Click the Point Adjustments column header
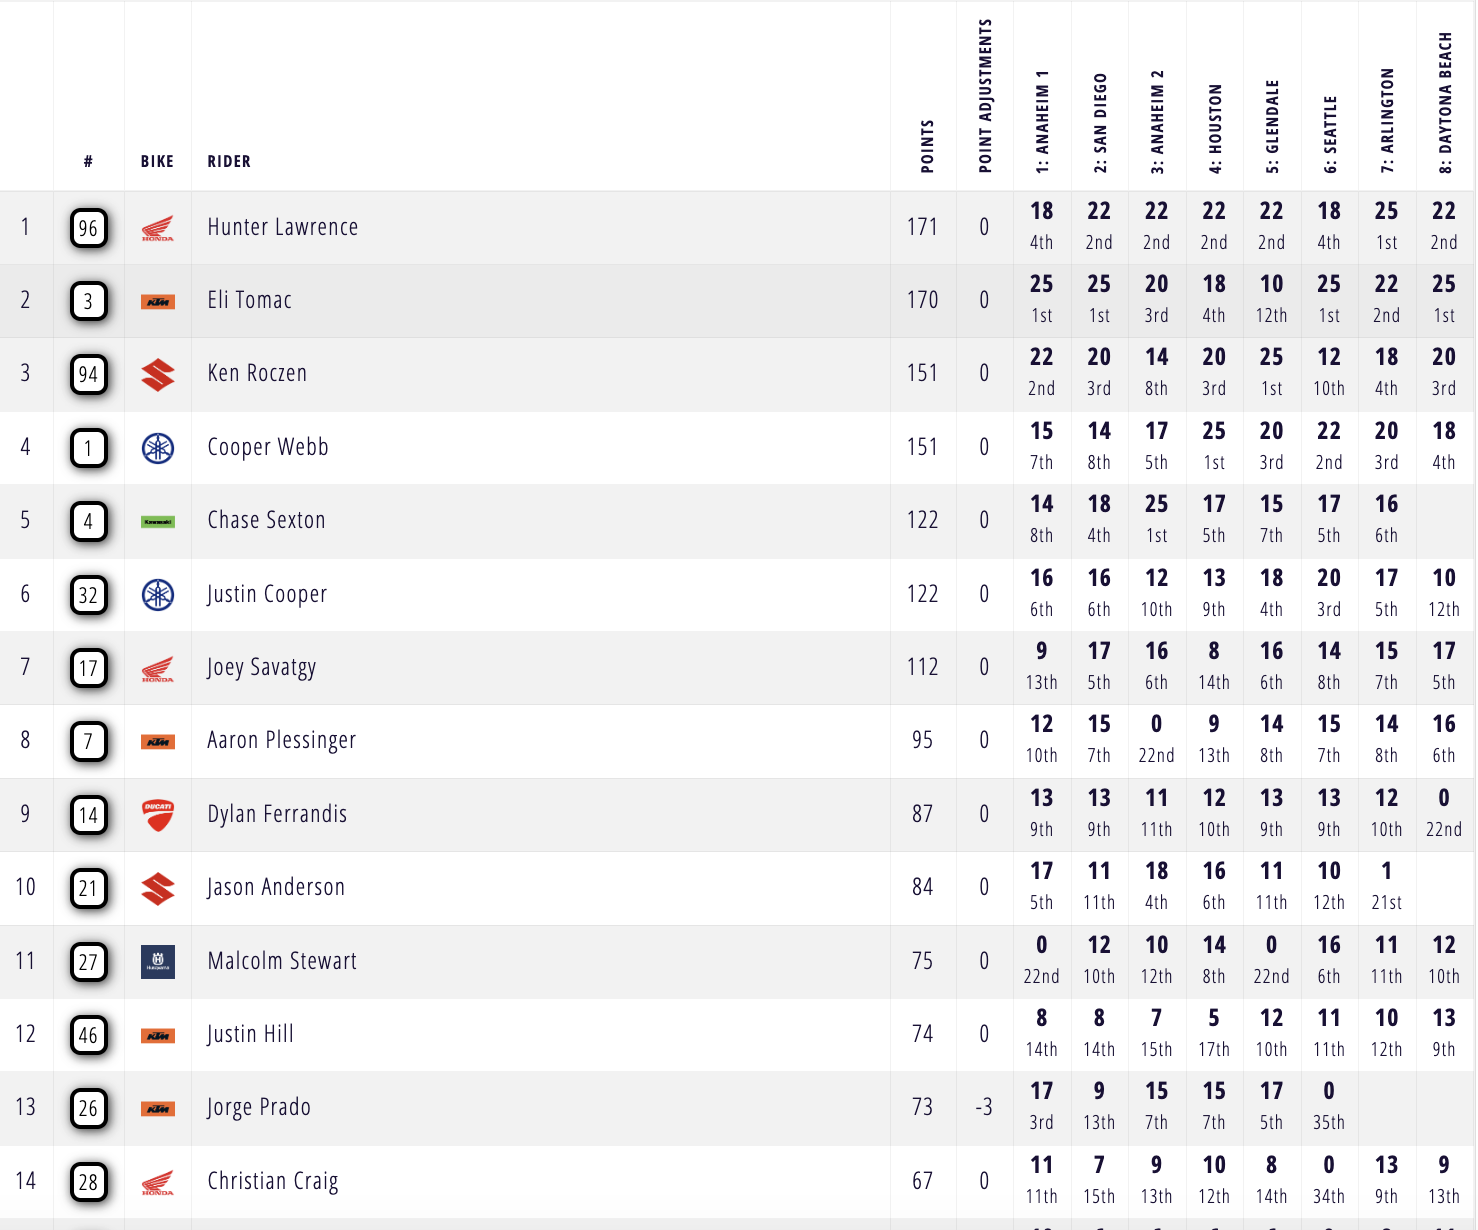The width and height of the screenshot is (1478, 1230). (x=985, y=96)
